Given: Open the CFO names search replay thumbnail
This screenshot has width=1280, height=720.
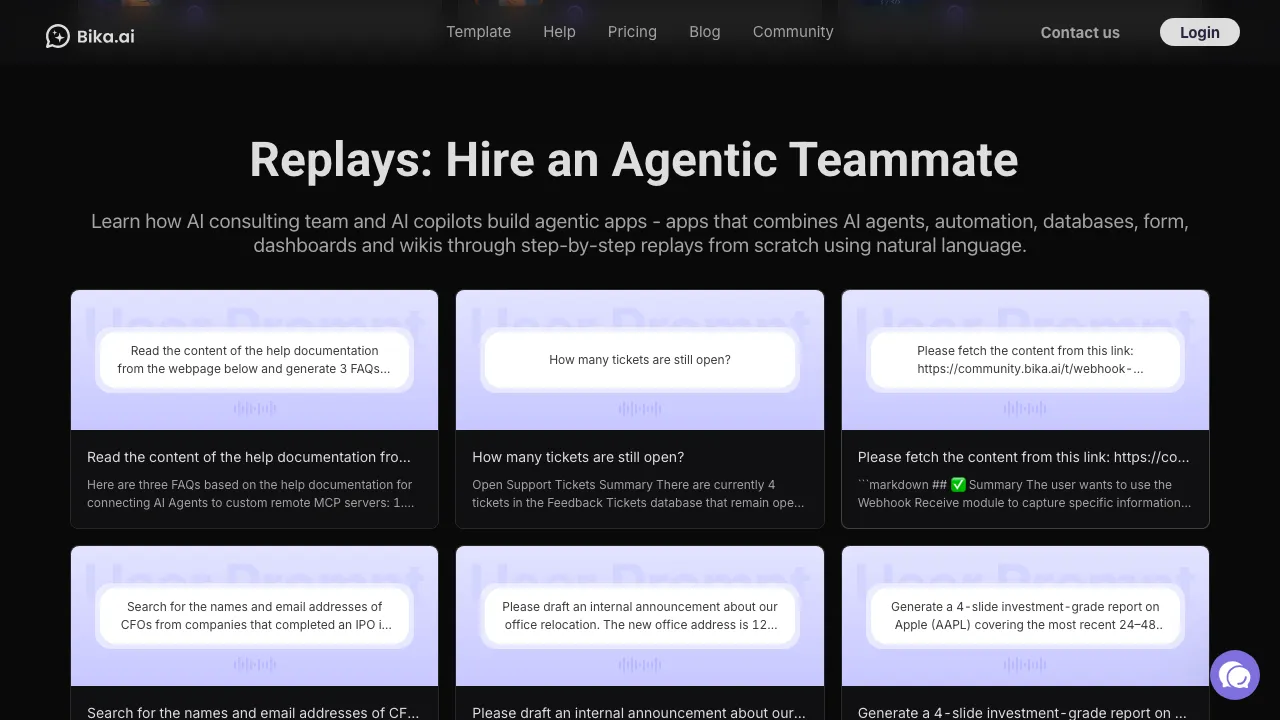Looking at the screenshot, I should [x=254, y=616].
